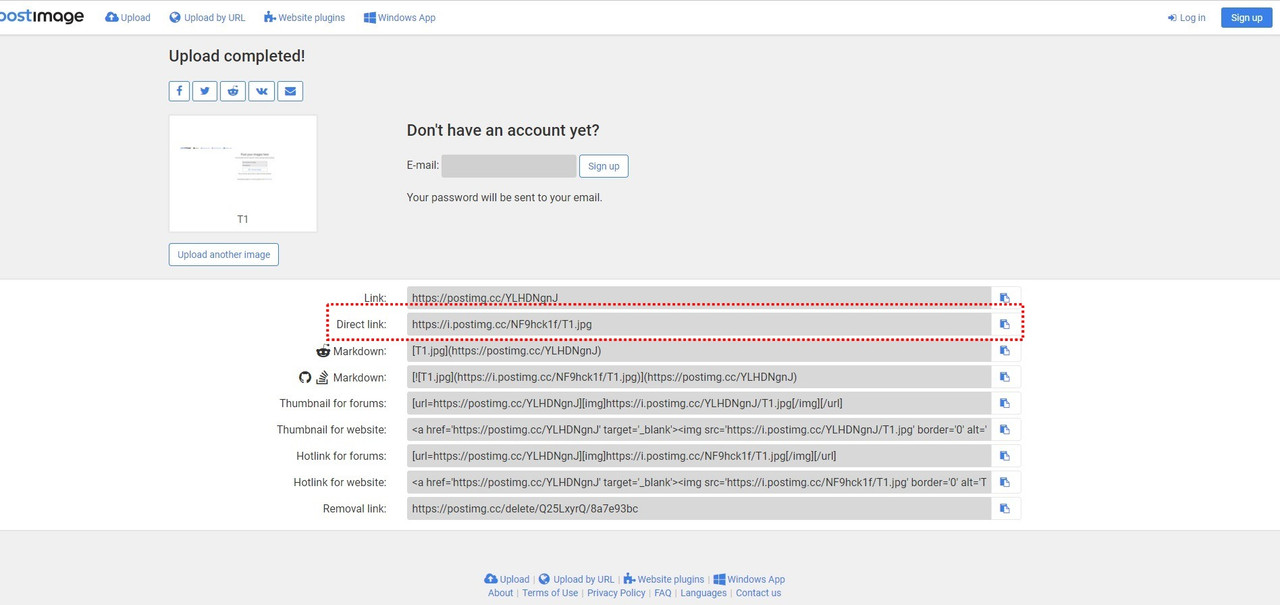Click the Postimage logo
Screen dimensions: 1280x605
click(x=42, y=17)
